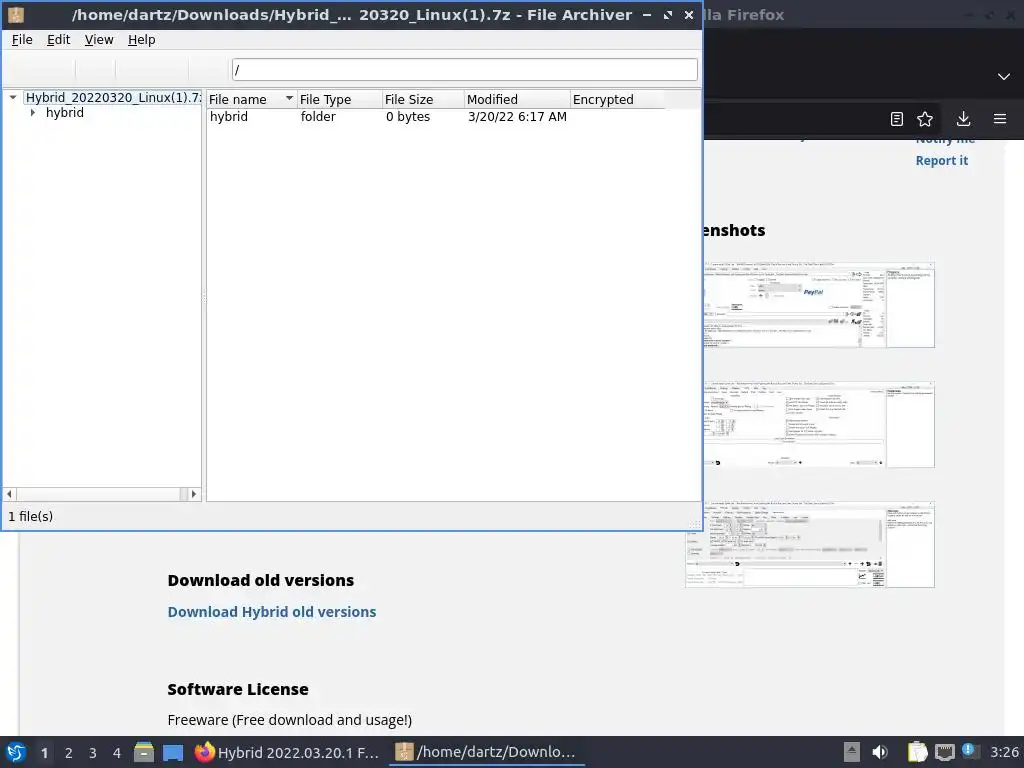Click the blue show desktop icon
This screenshot has height=768, width=1024.
173,753
